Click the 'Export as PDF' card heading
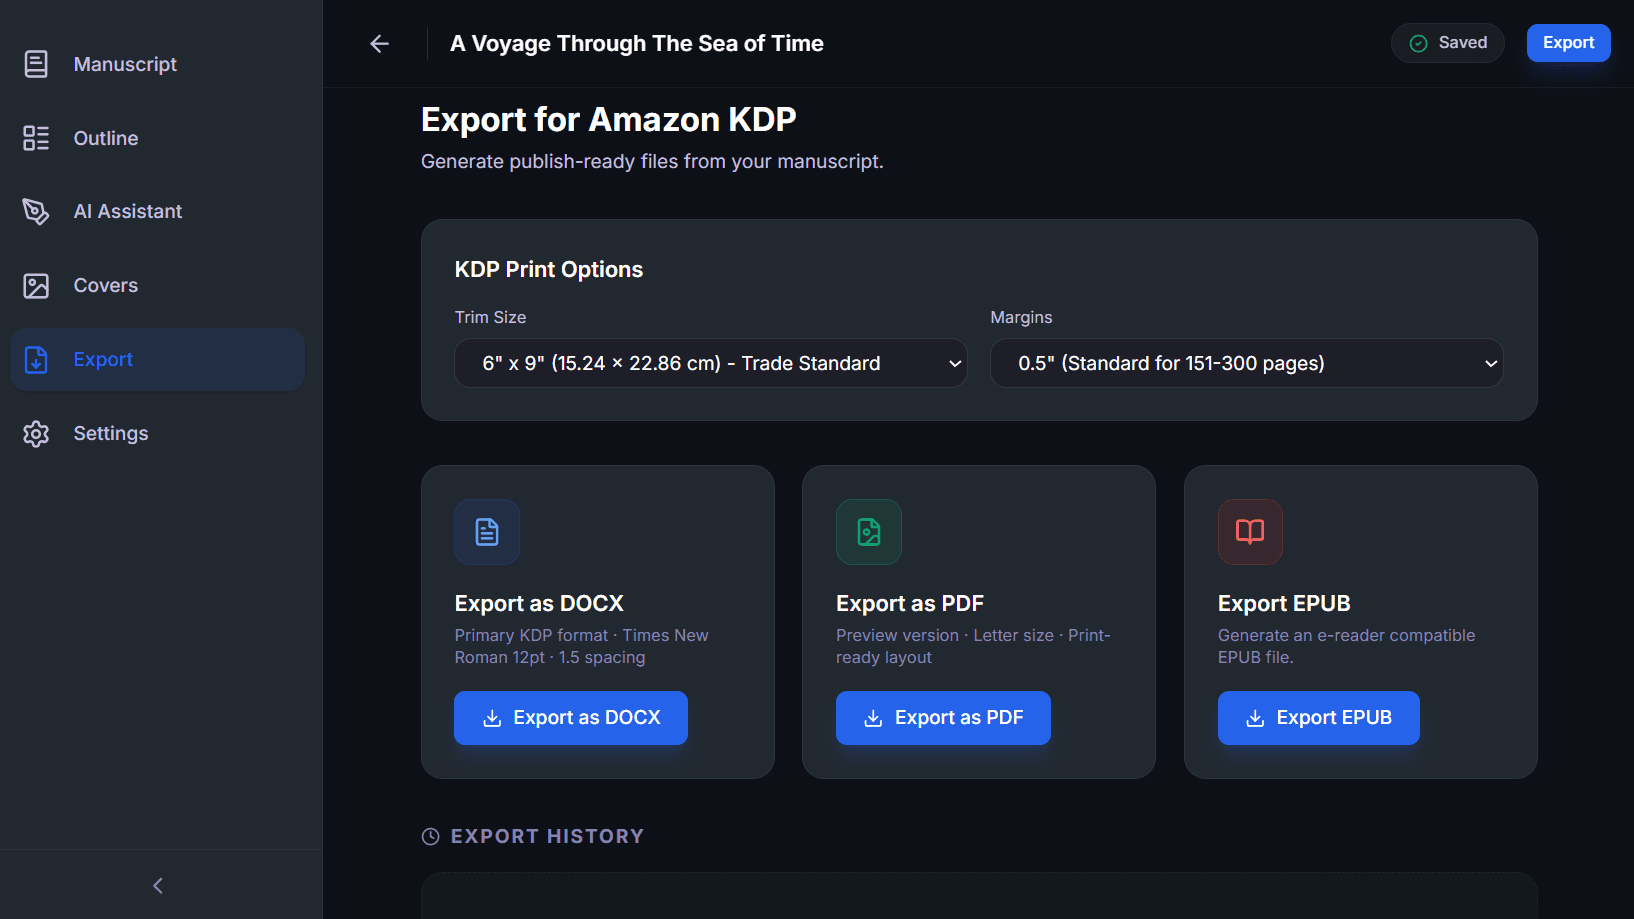 coord(910,603)
